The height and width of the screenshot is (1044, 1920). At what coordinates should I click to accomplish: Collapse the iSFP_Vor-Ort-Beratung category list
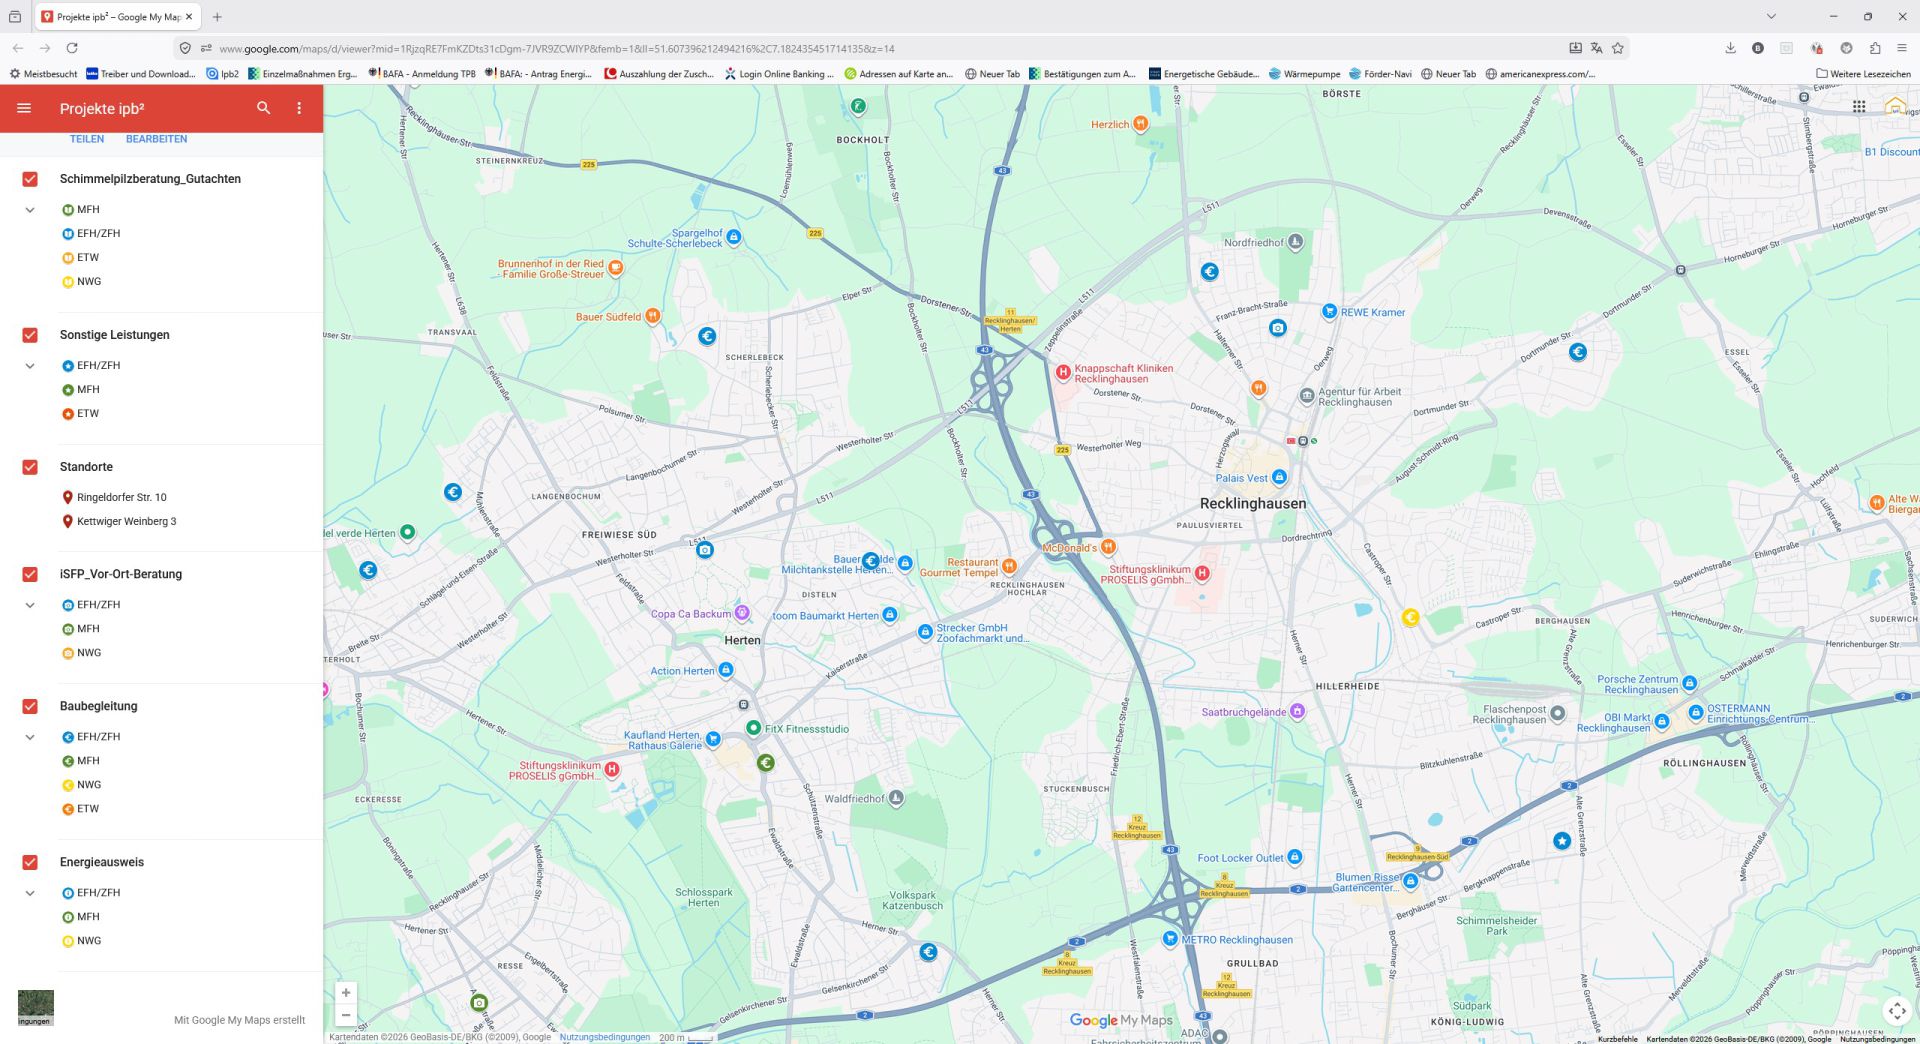click(30, 605)
